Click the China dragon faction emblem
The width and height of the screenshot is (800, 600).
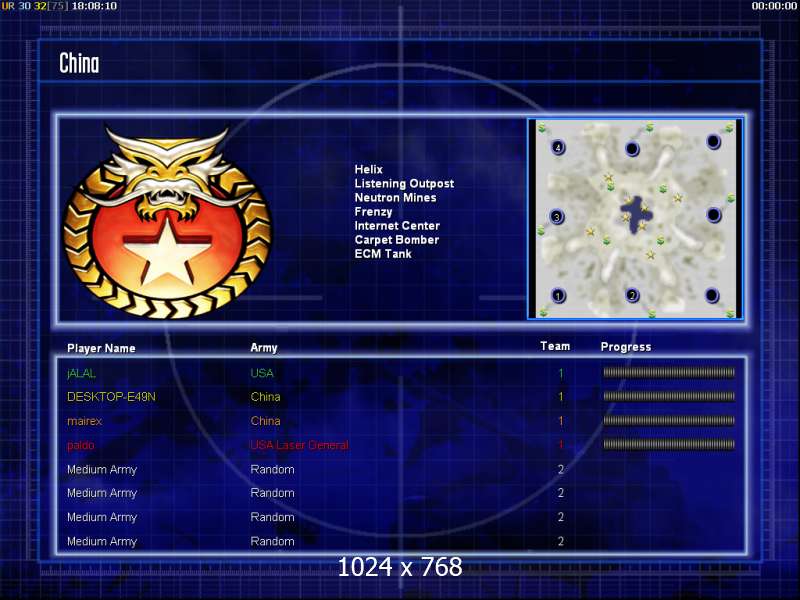pyautogui.click(x=167, y=222)
